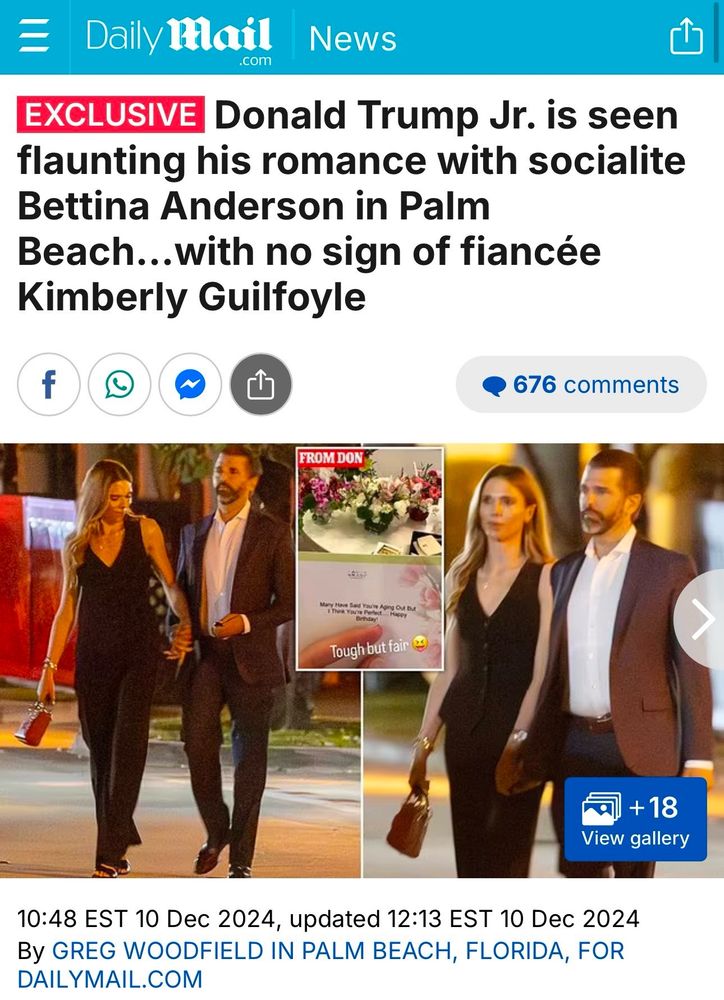Tap the DAILYMAIL.COM byline link
This screenshot has height=1000, width=724.
tap(110, 979)
